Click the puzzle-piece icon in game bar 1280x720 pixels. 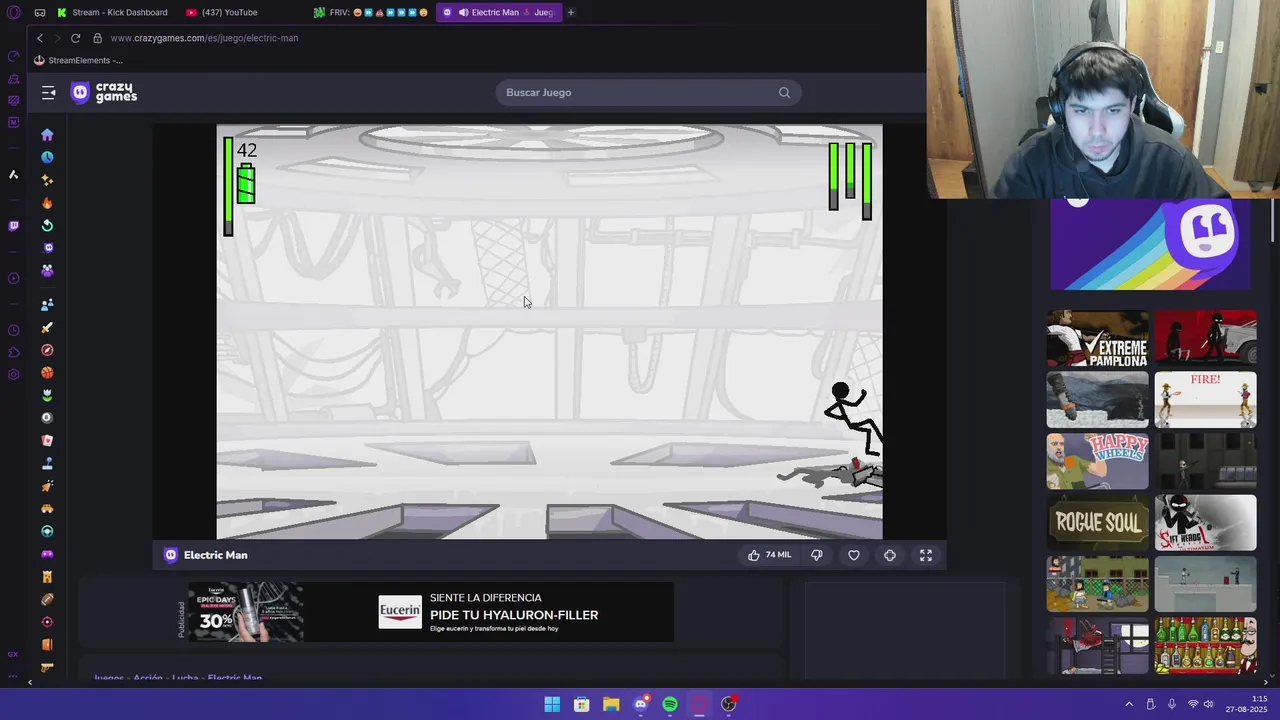point(889,555)
